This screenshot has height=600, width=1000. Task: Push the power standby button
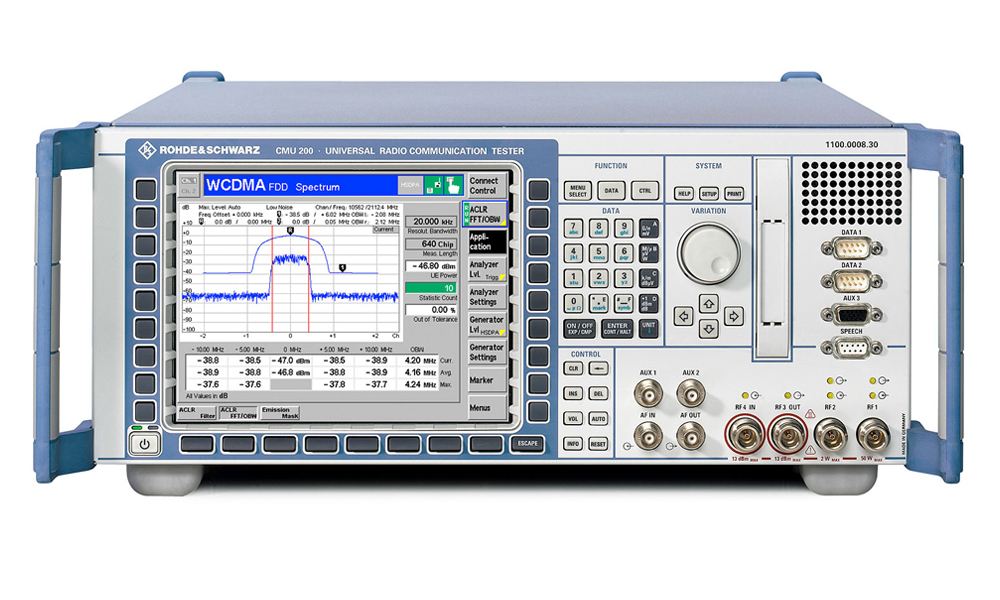[x=144, y=444]
